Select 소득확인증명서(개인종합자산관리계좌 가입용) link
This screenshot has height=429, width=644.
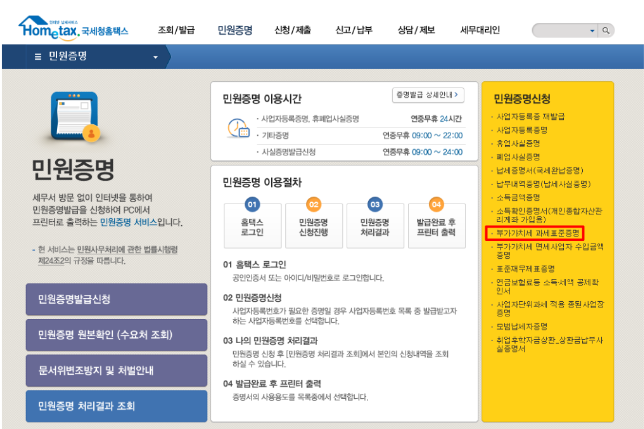pyautogui.click(x=549, y=215)
